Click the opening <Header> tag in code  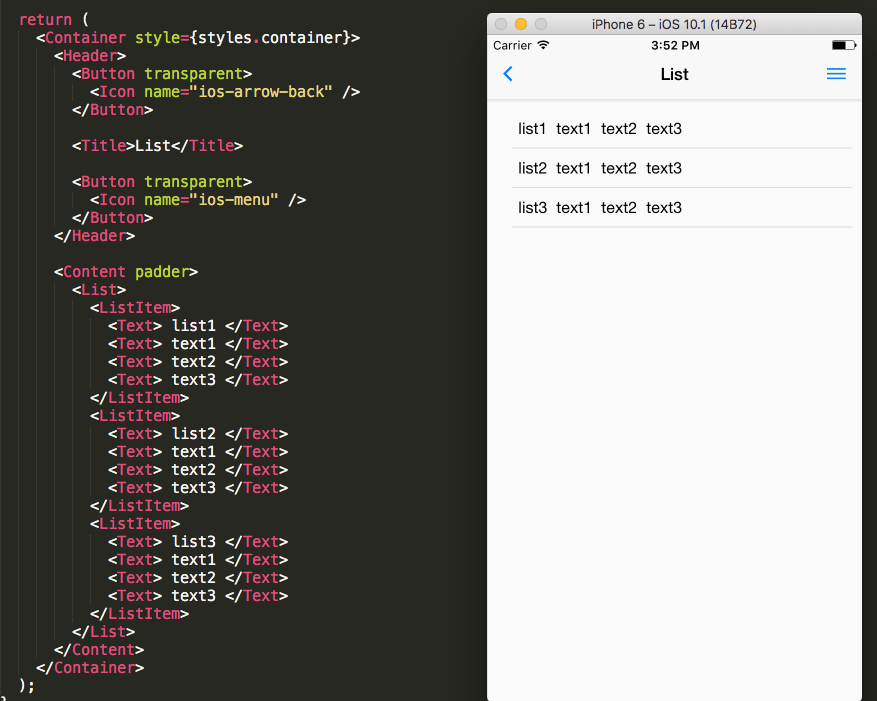pos(90,56)
